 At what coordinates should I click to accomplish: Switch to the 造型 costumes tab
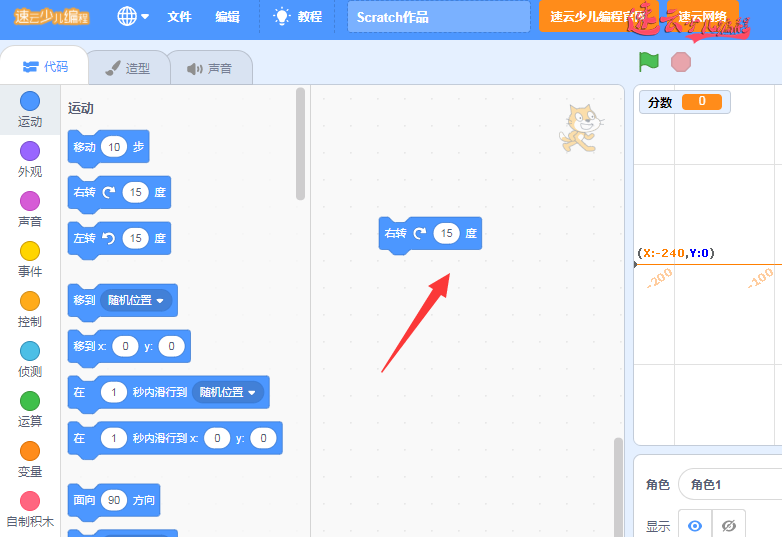[x=127, y=68]
